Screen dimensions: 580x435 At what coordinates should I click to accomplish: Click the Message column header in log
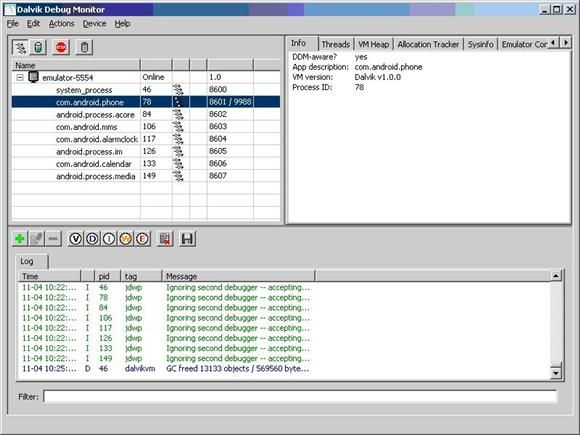[x=239, y=276]
